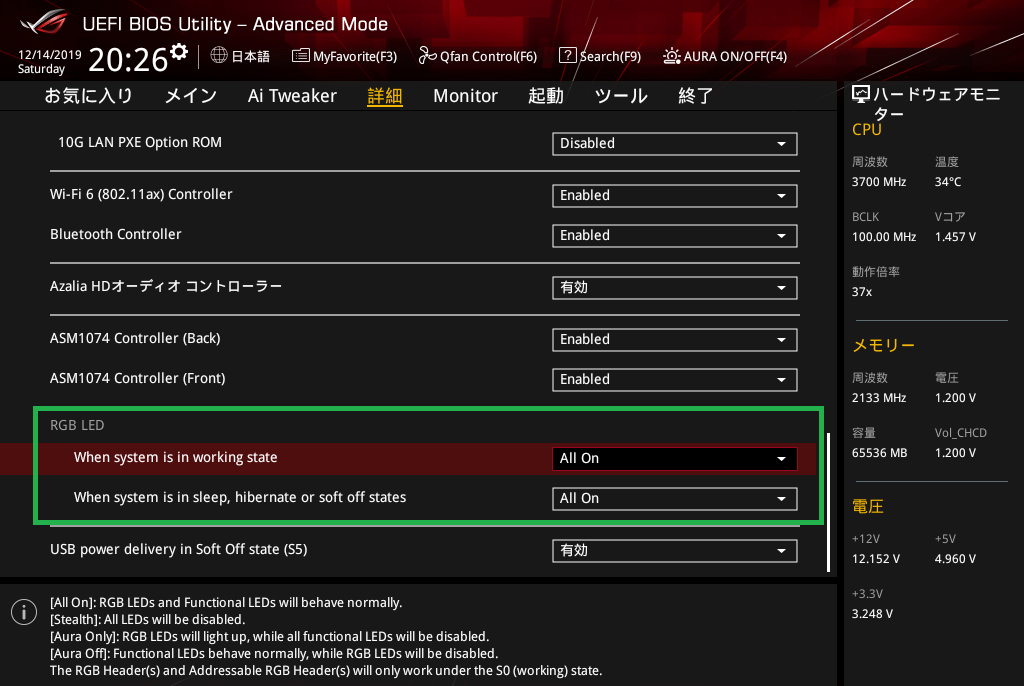1024x686 pixels.
Task: Open Search(F9)
Action: (x=600, y=56)
